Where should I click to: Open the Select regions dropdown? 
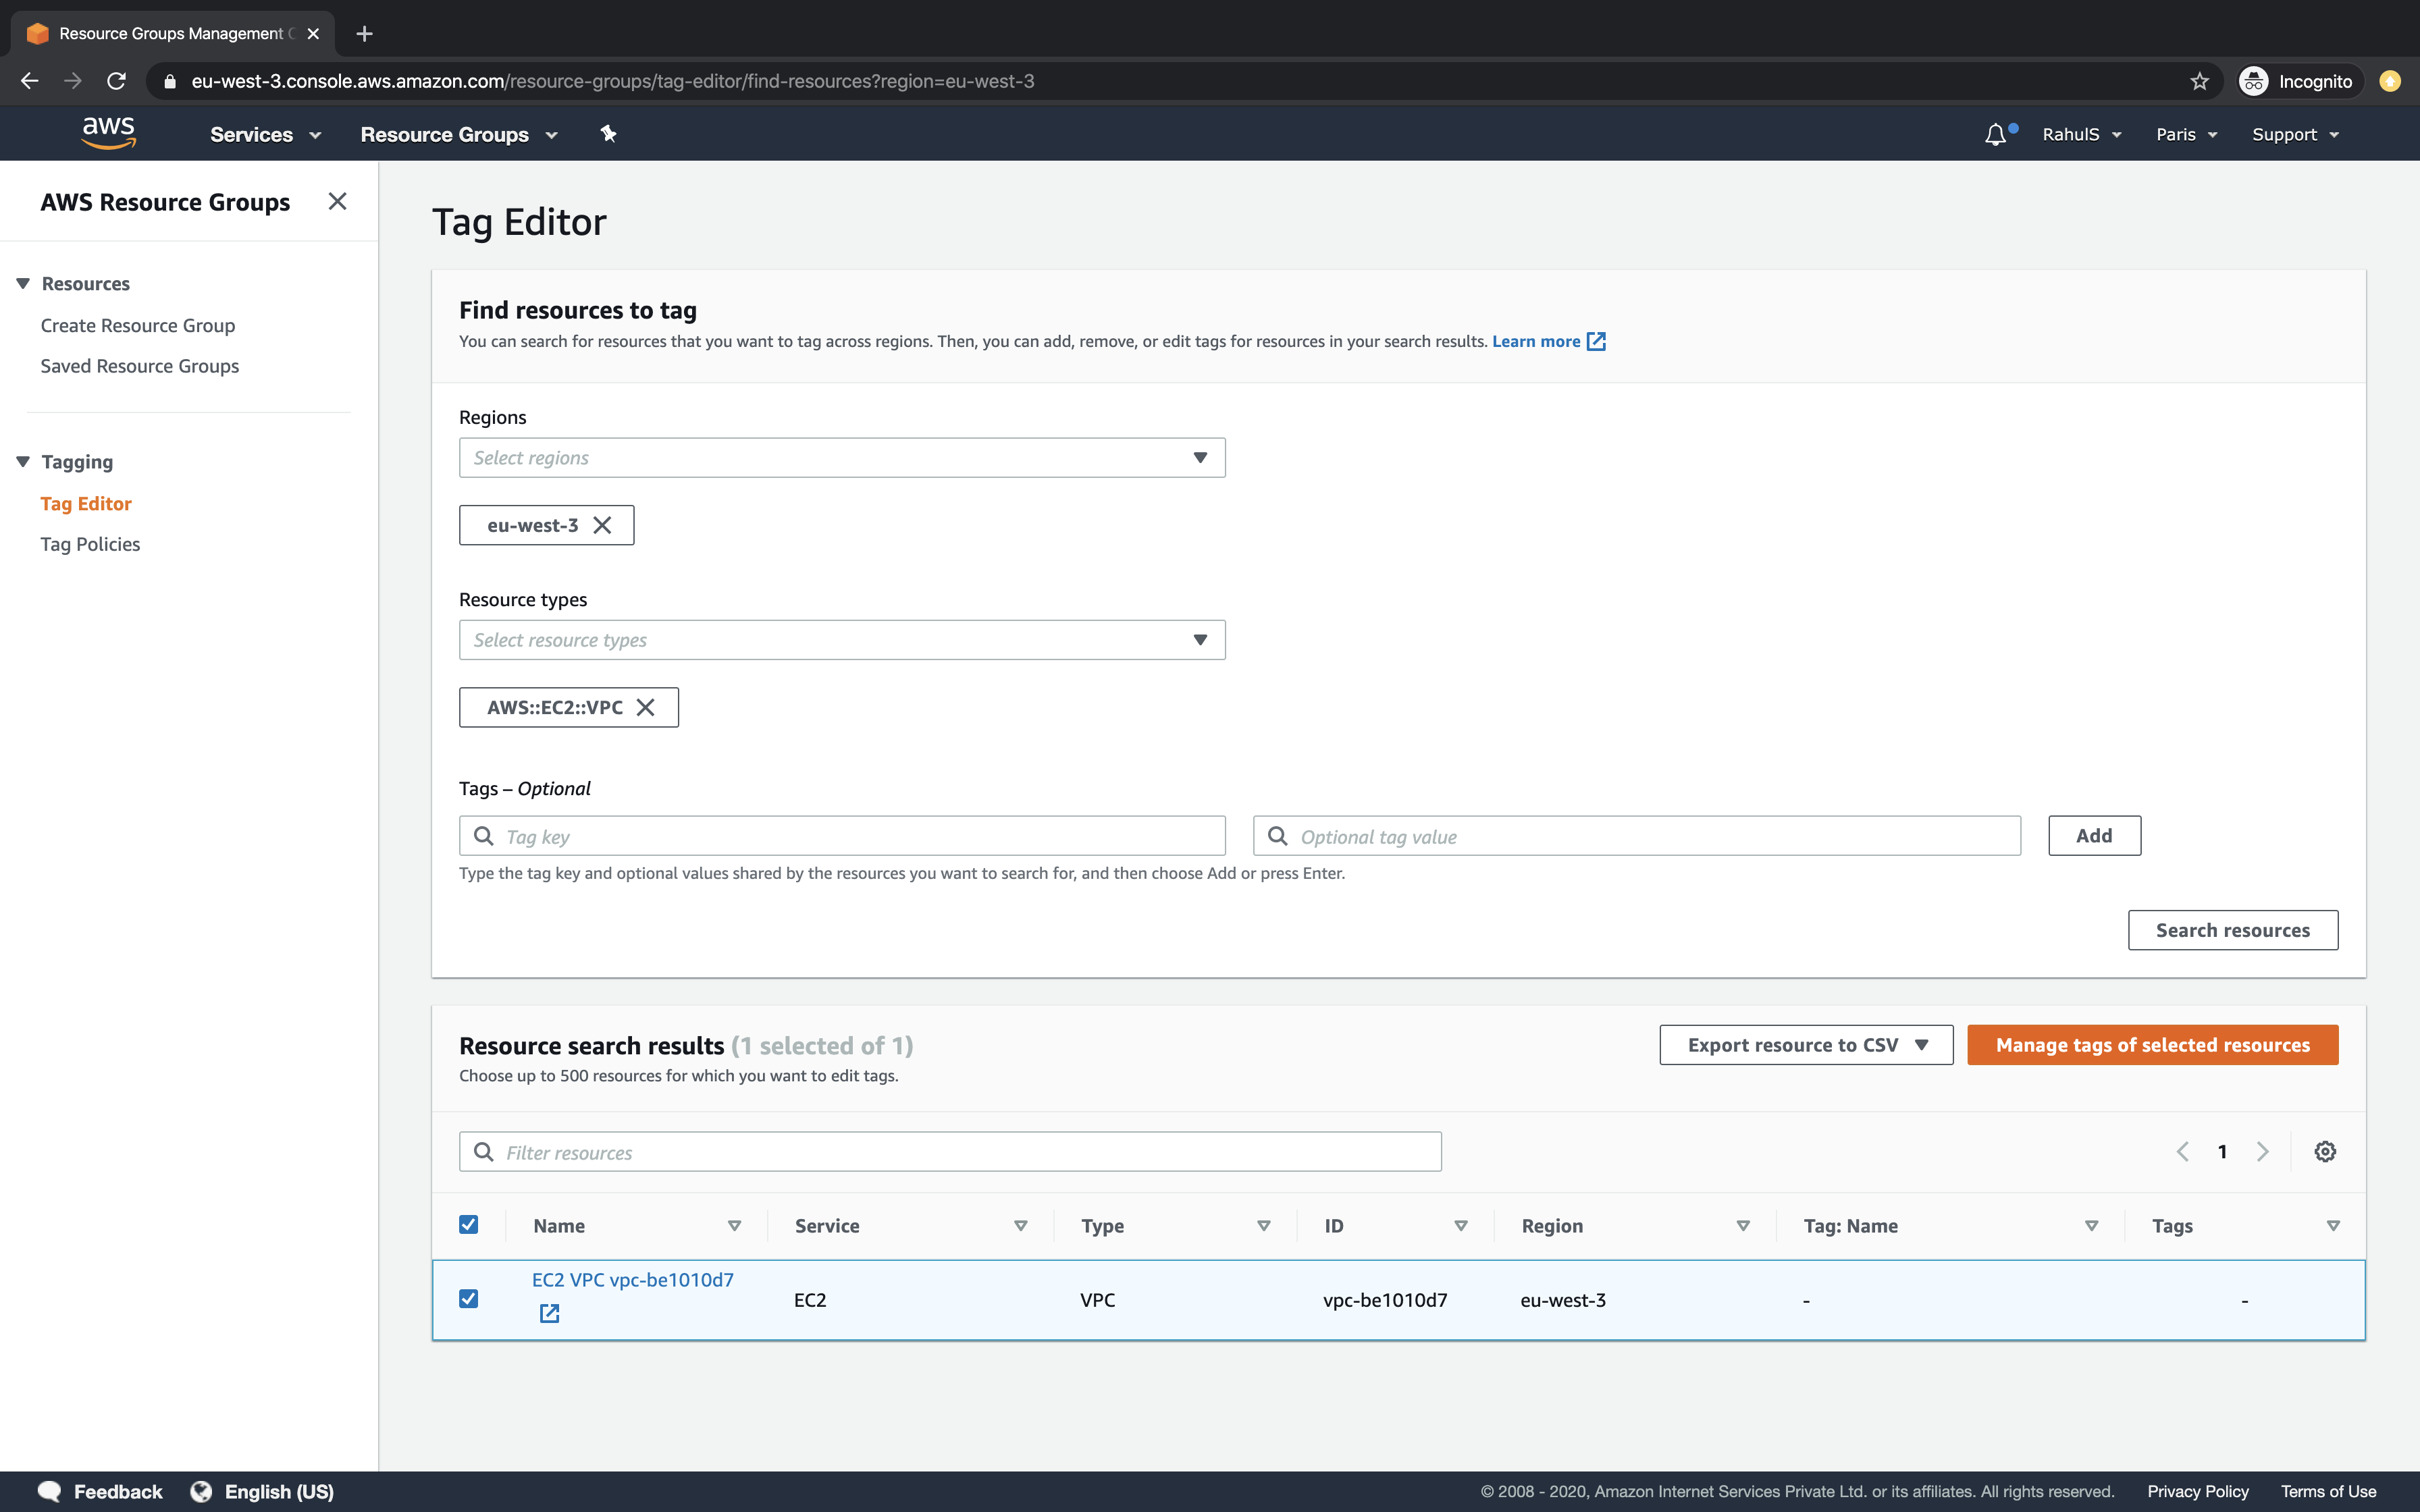(841, 457)
